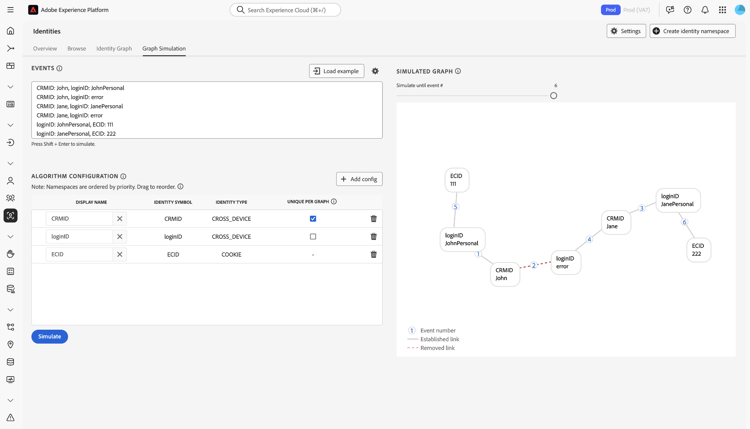This screenshot has width=750, height=429.
Task: Enable loginID unique per graph checkbox
Action: pos(313,237)
